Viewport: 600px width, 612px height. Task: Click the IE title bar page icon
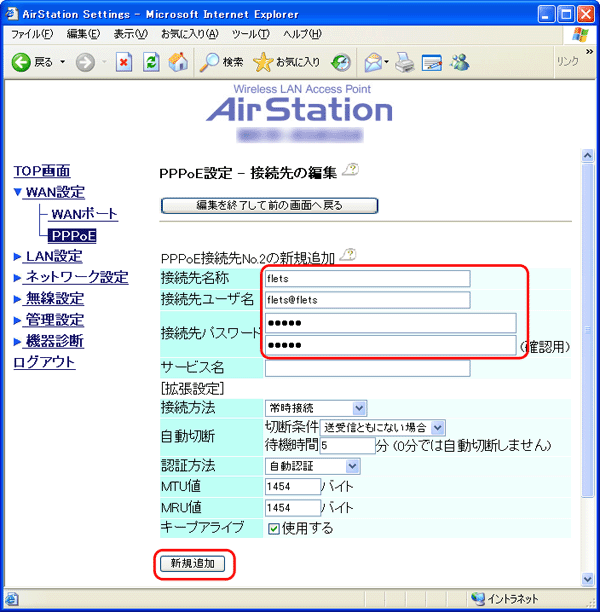pyautogui.click(x=12, y=14)
